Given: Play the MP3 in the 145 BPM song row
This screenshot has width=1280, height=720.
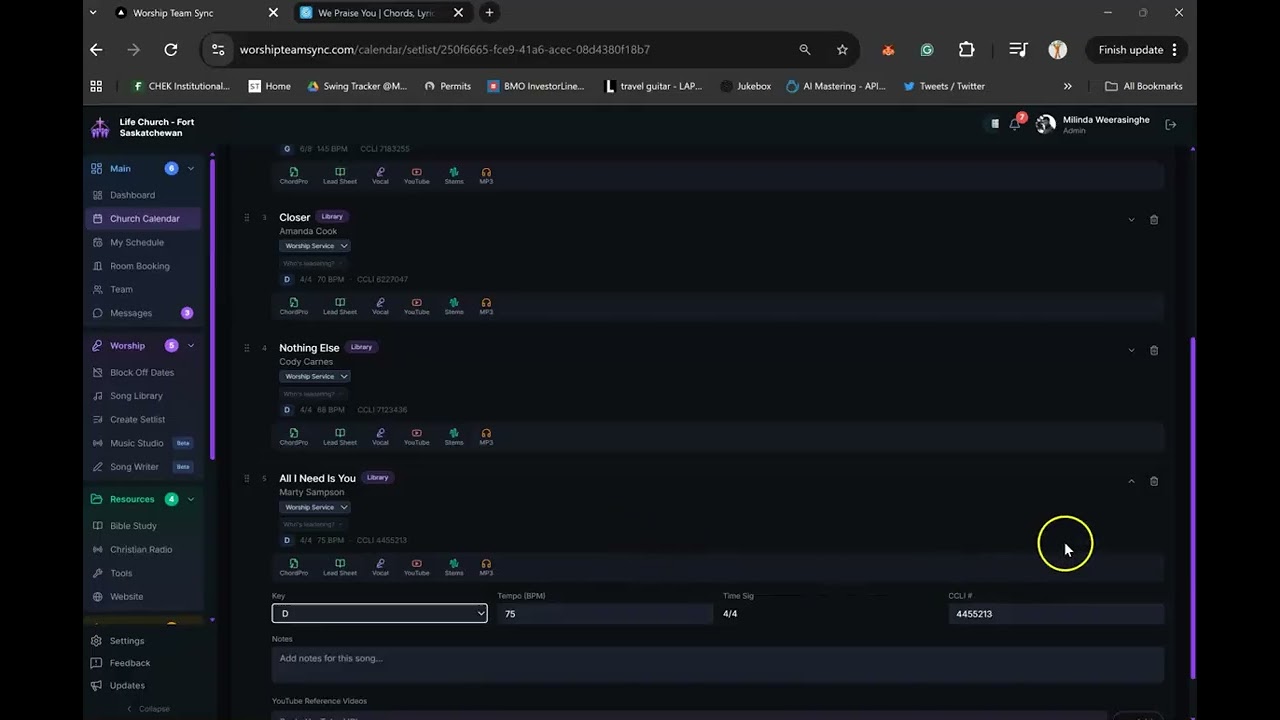Looking at the screenshot, I should point(486,176).
